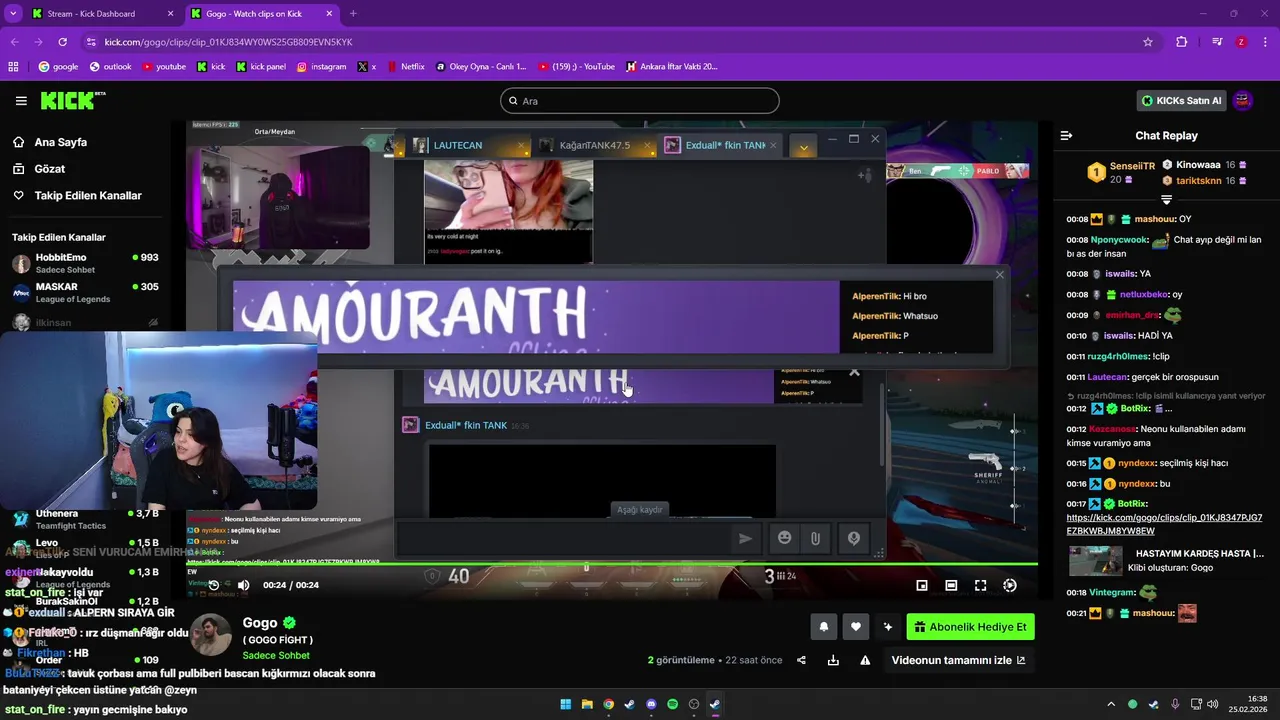Open browser extensions menu
Viewport: 1280px width, 720px height.
(1182, 42)
